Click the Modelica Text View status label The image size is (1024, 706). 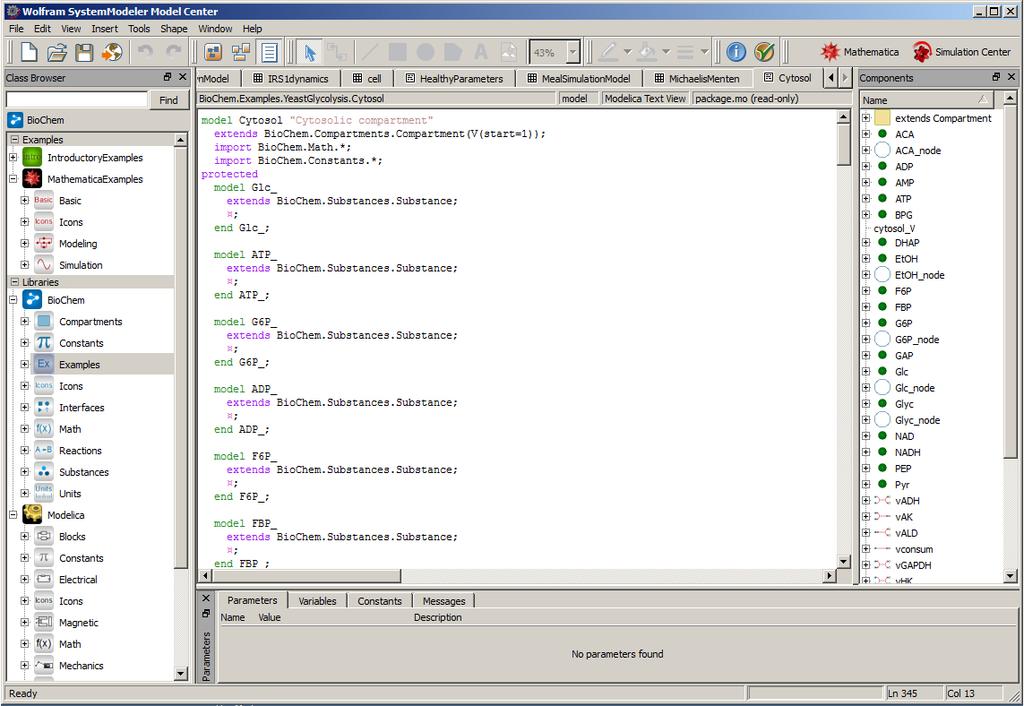click(645, 99)
